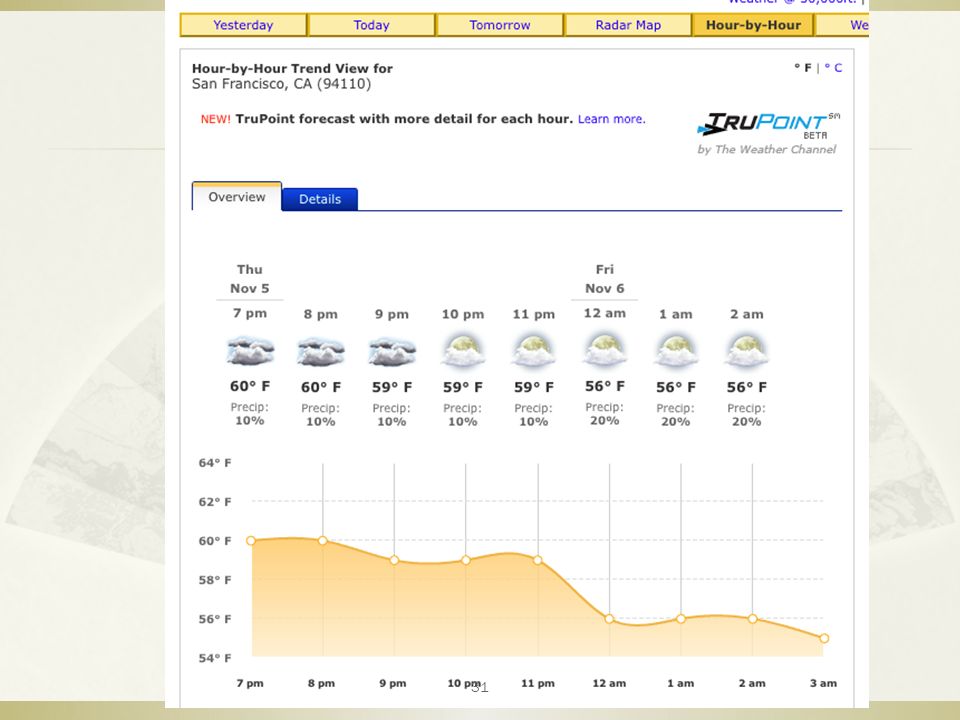
Task: Click the 11 pm partly cloudy night icon
Action: [x=534, y=351]
